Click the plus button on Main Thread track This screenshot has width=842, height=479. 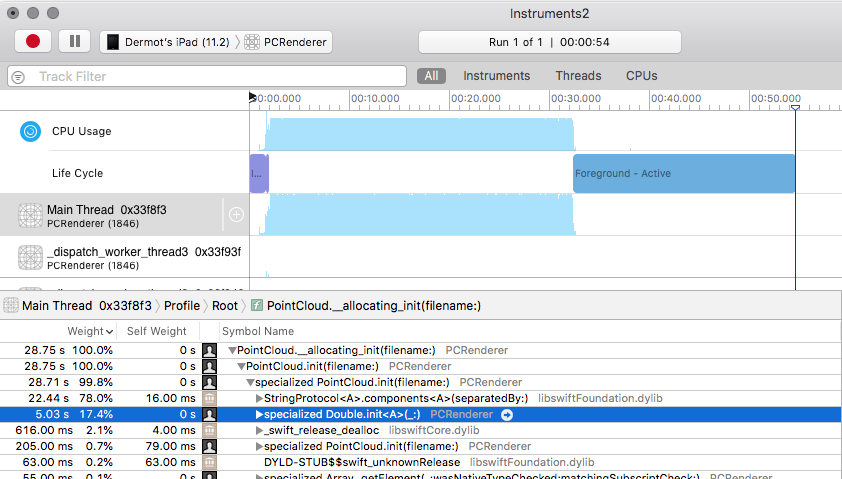tap(236, 214)
